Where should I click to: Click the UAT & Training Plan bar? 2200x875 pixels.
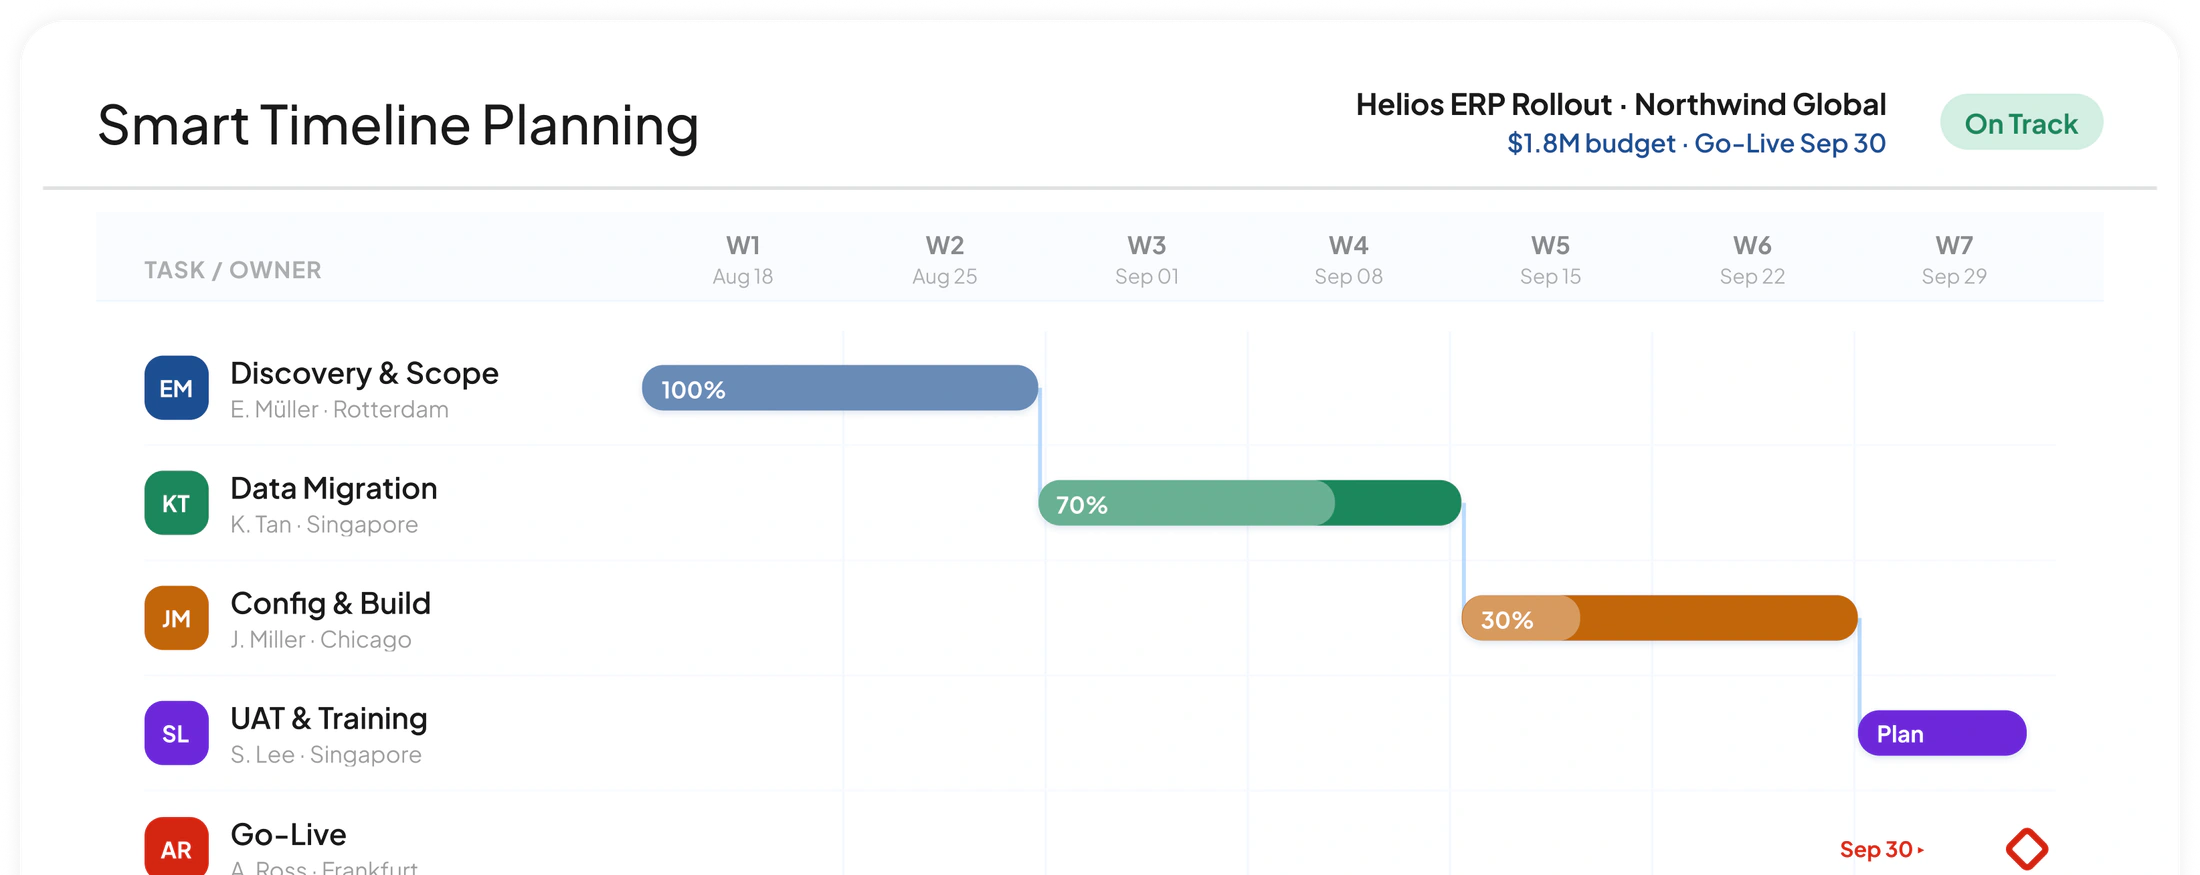[1942, 733]
